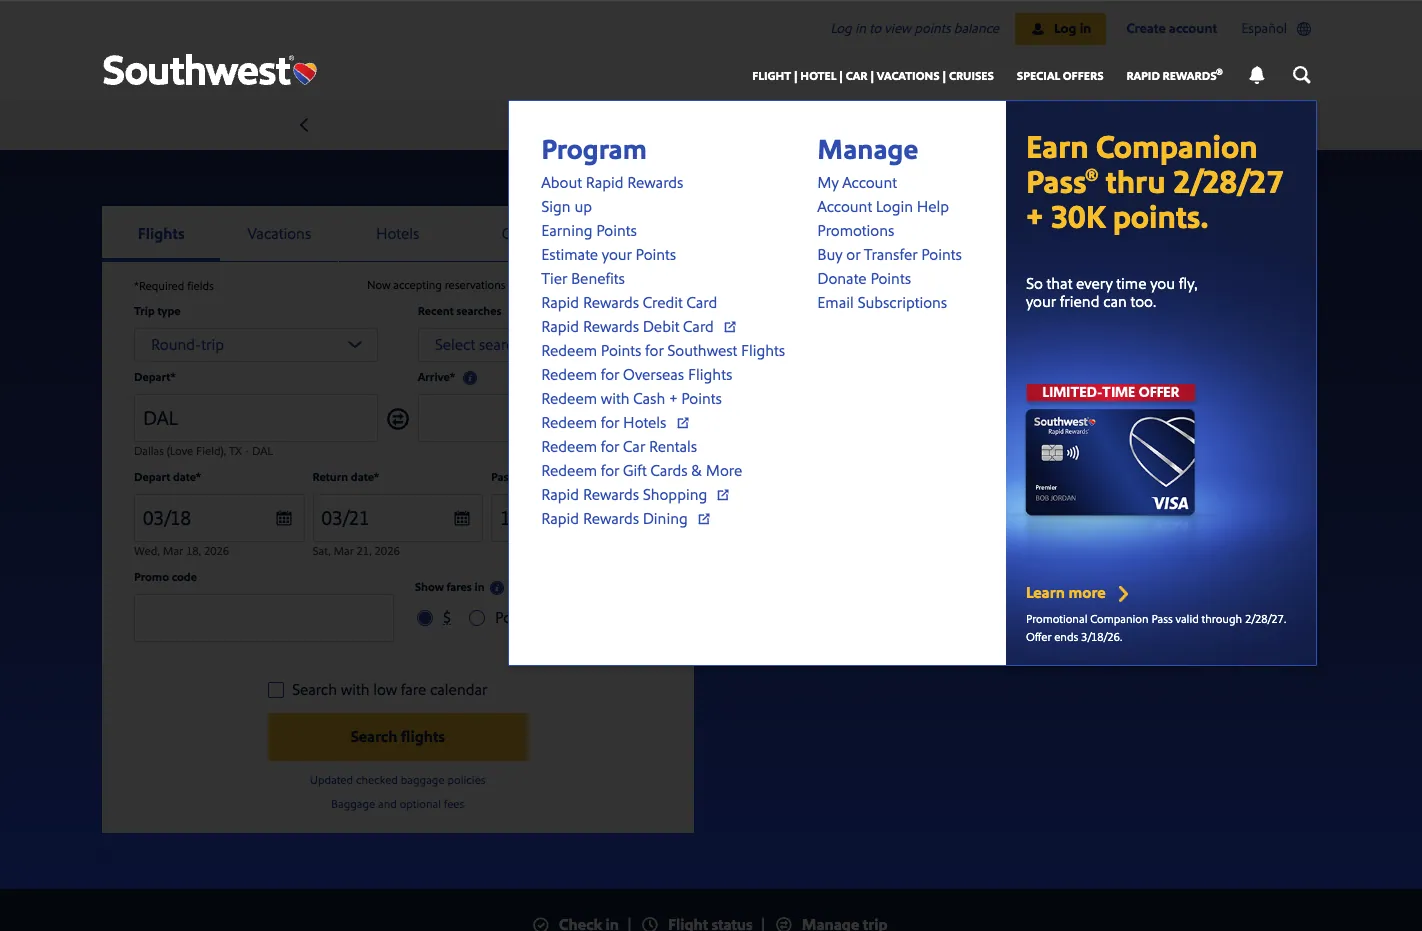The image size is (1422, 931).
Task: Open Promotions link under Manage
Action: point(856,231)
